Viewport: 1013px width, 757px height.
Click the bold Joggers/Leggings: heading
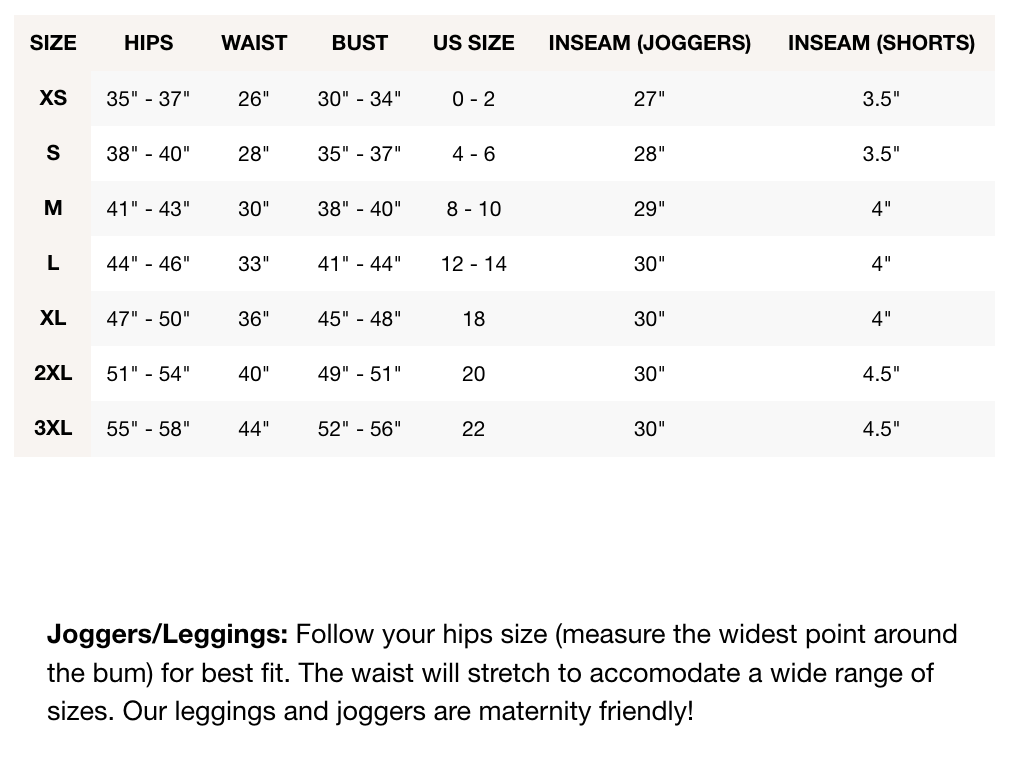(167, 634)
